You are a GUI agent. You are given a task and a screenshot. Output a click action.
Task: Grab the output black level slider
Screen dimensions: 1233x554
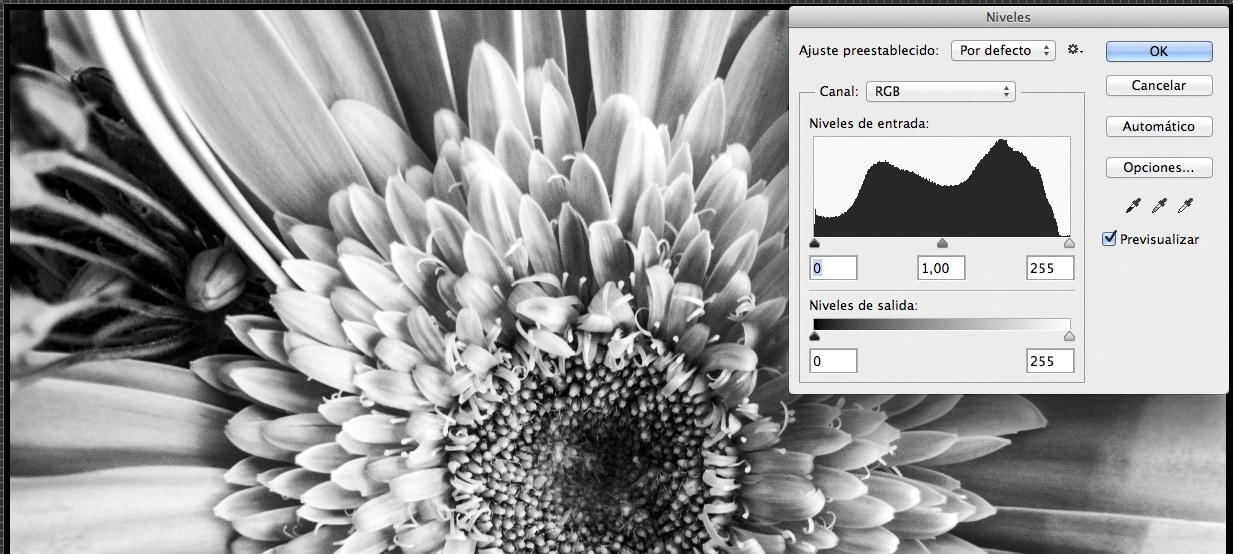pyautogui.click(x=814, y=337)
